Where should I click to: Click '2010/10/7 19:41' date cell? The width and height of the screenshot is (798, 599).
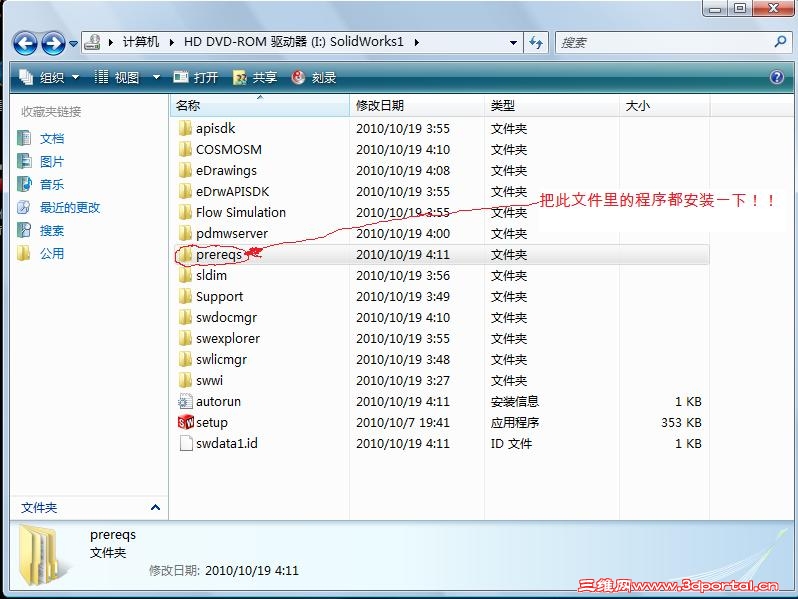(x=403, y=422)
